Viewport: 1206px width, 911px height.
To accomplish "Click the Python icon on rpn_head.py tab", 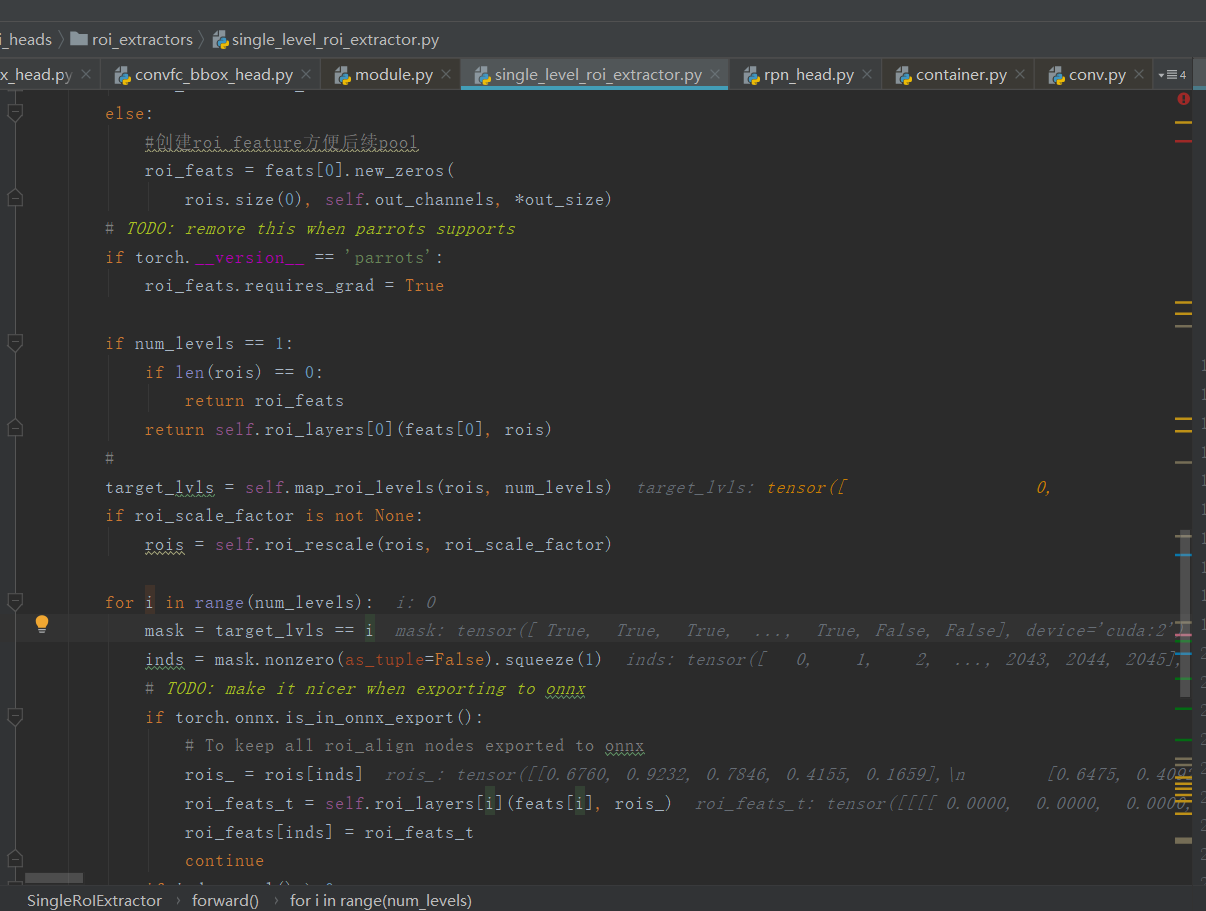I will [751, 74].
